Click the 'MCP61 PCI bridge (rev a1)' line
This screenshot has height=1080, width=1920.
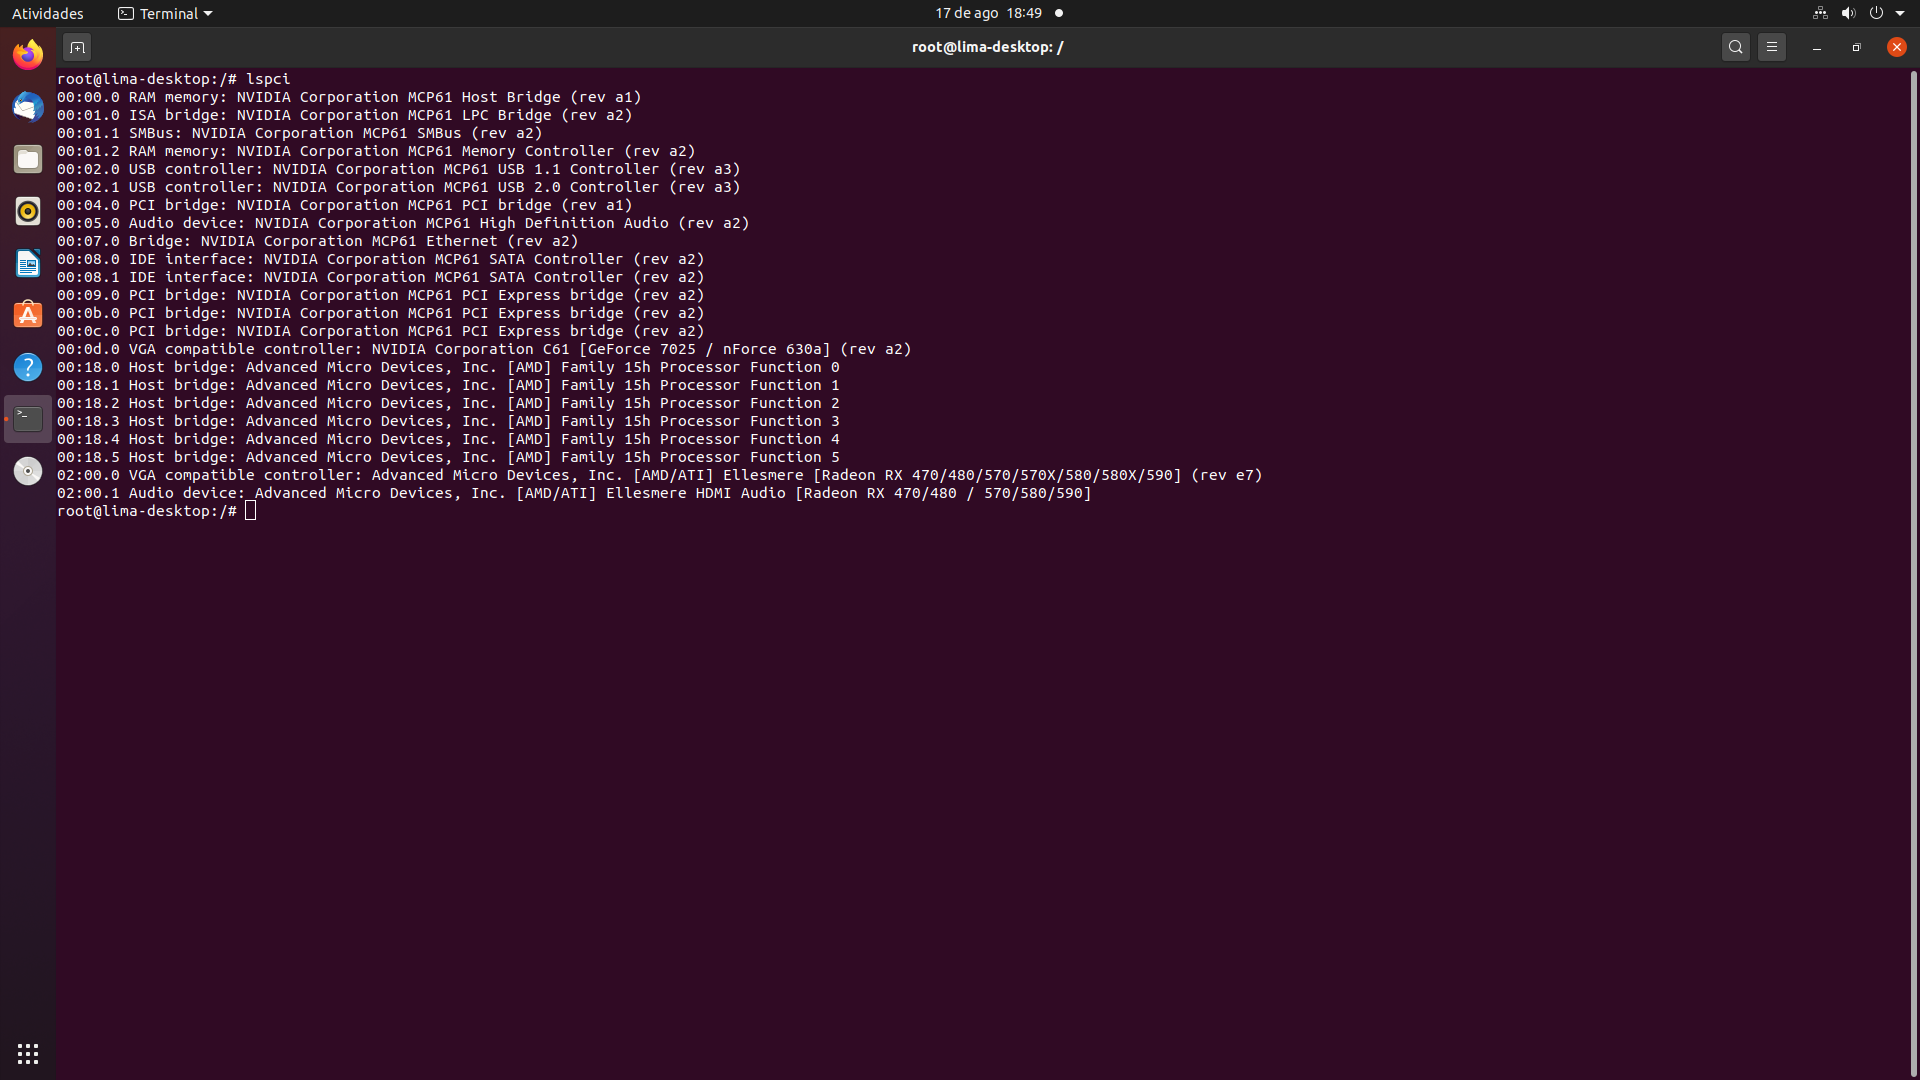345,205
